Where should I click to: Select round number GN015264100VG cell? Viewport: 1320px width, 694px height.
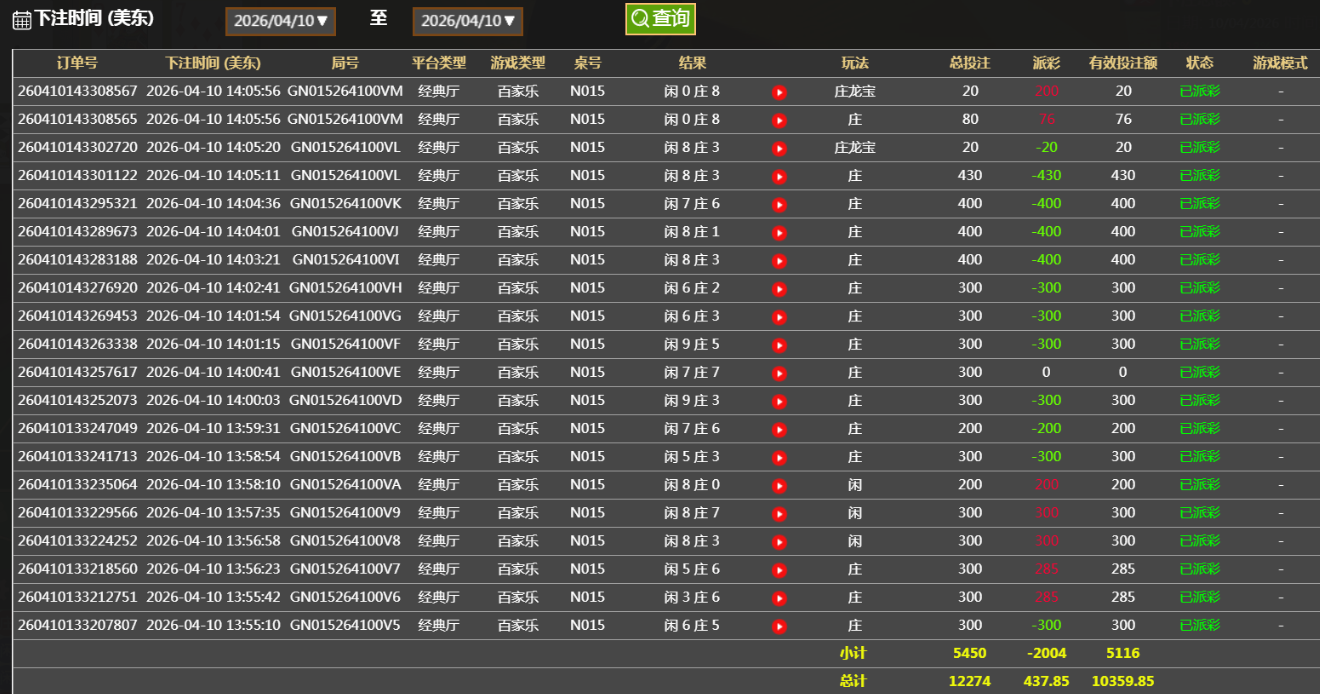(x=345, y=316)
